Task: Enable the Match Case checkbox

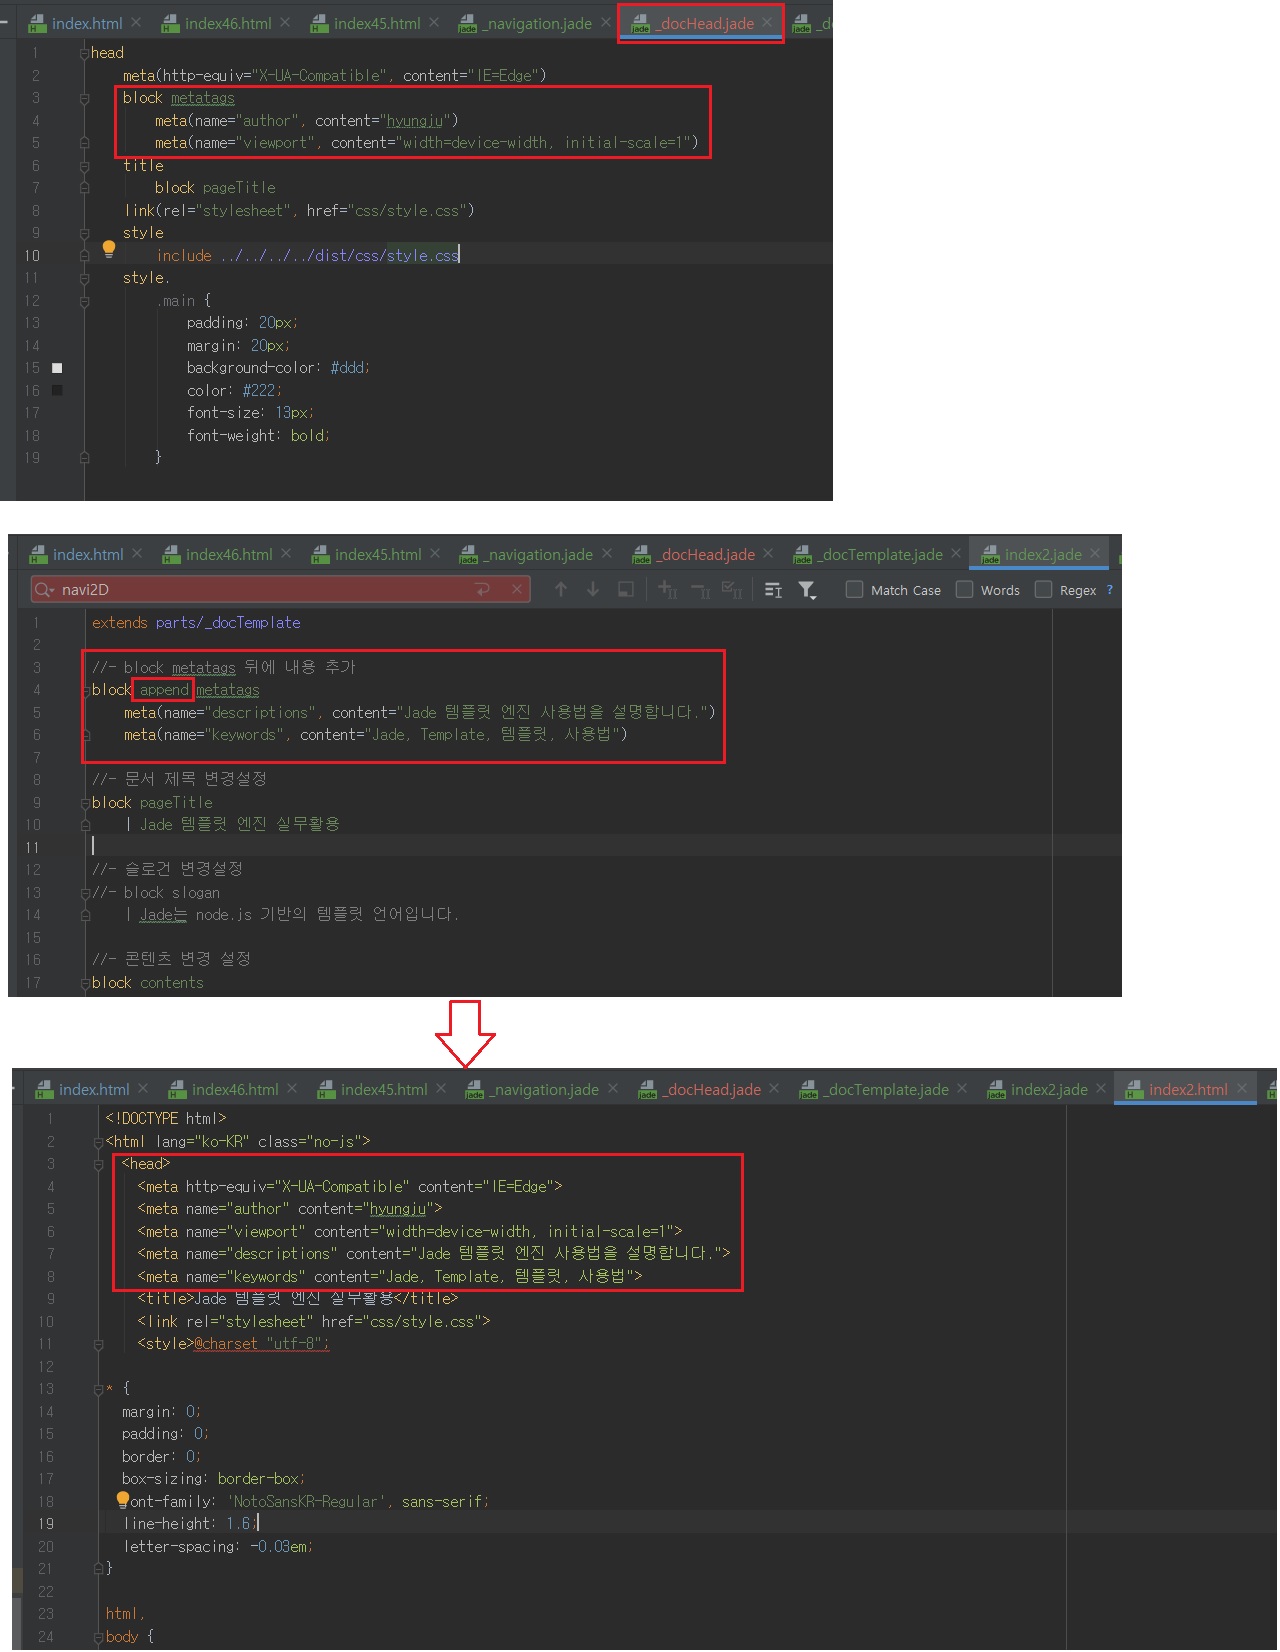Action: point(854,590)
